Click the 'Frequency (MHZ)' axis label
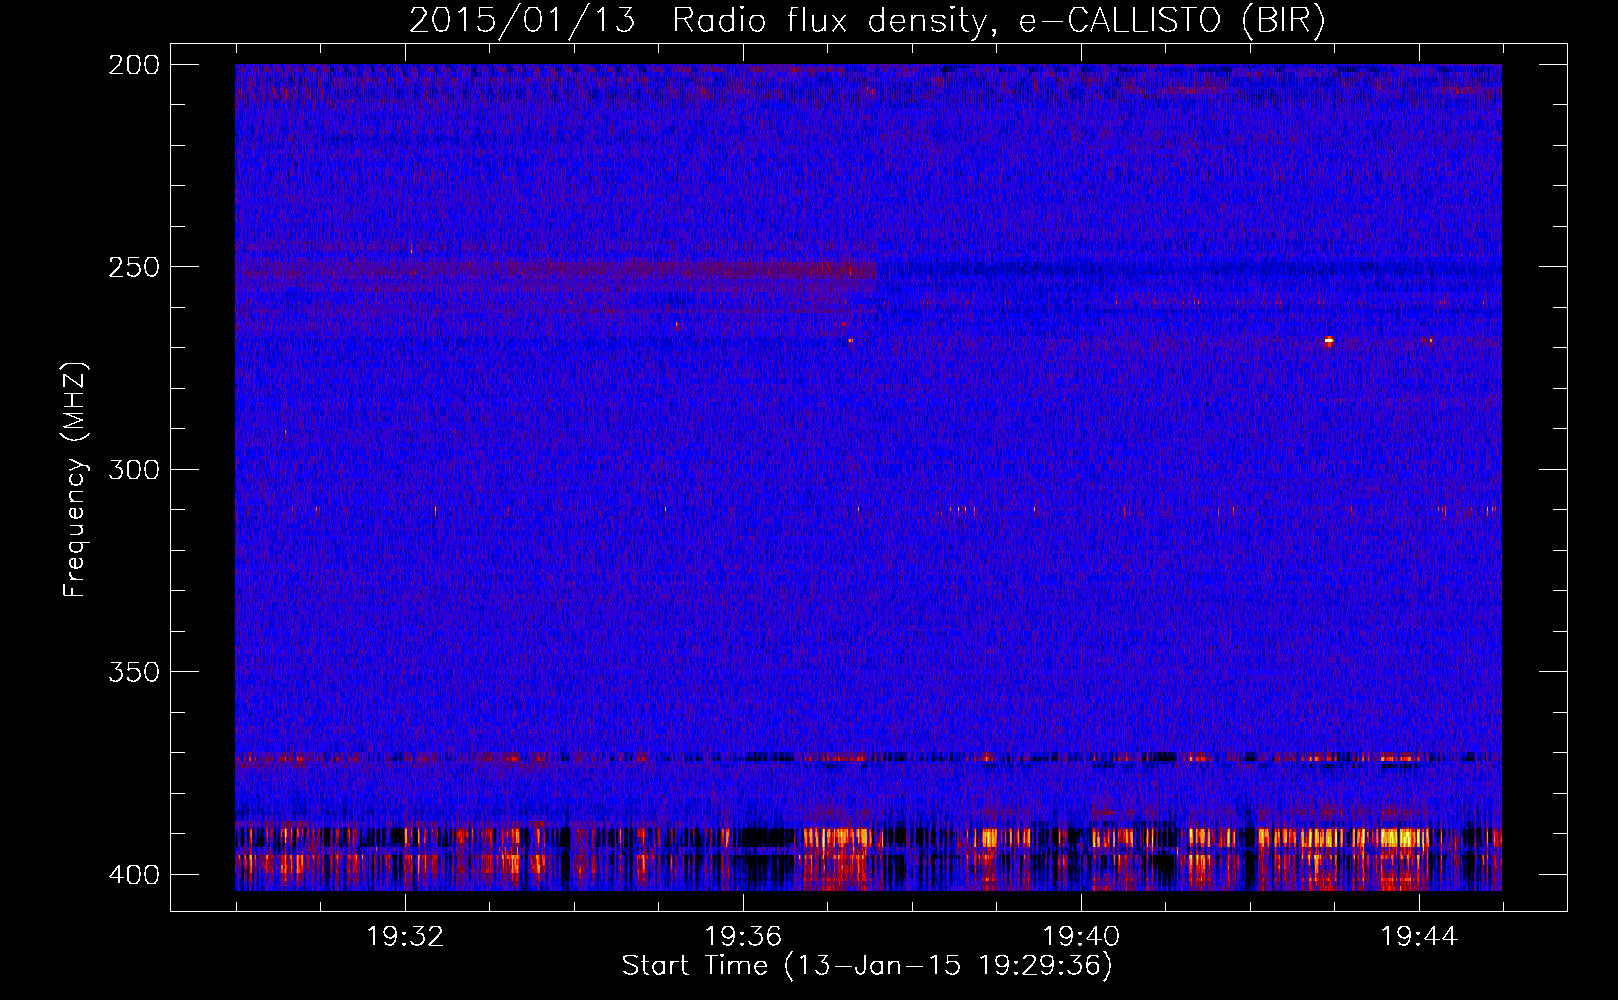1618x1000 pixels. pyautogui.click(x=75, y=479)
